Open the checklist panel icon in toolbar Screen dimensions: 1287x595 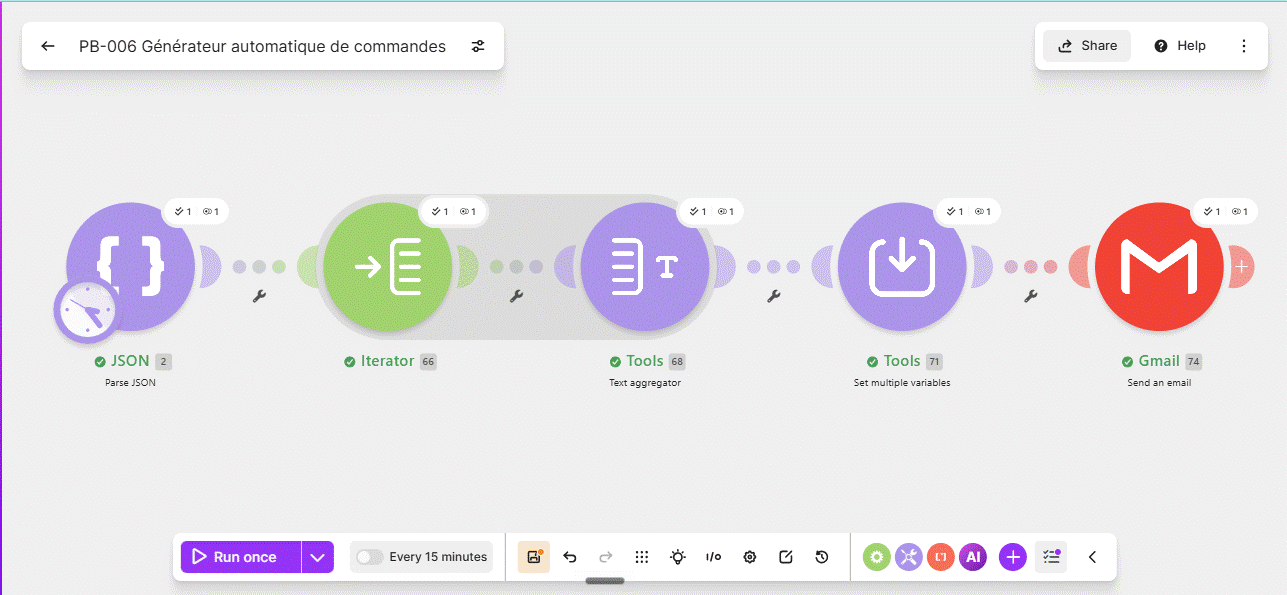1051,557
